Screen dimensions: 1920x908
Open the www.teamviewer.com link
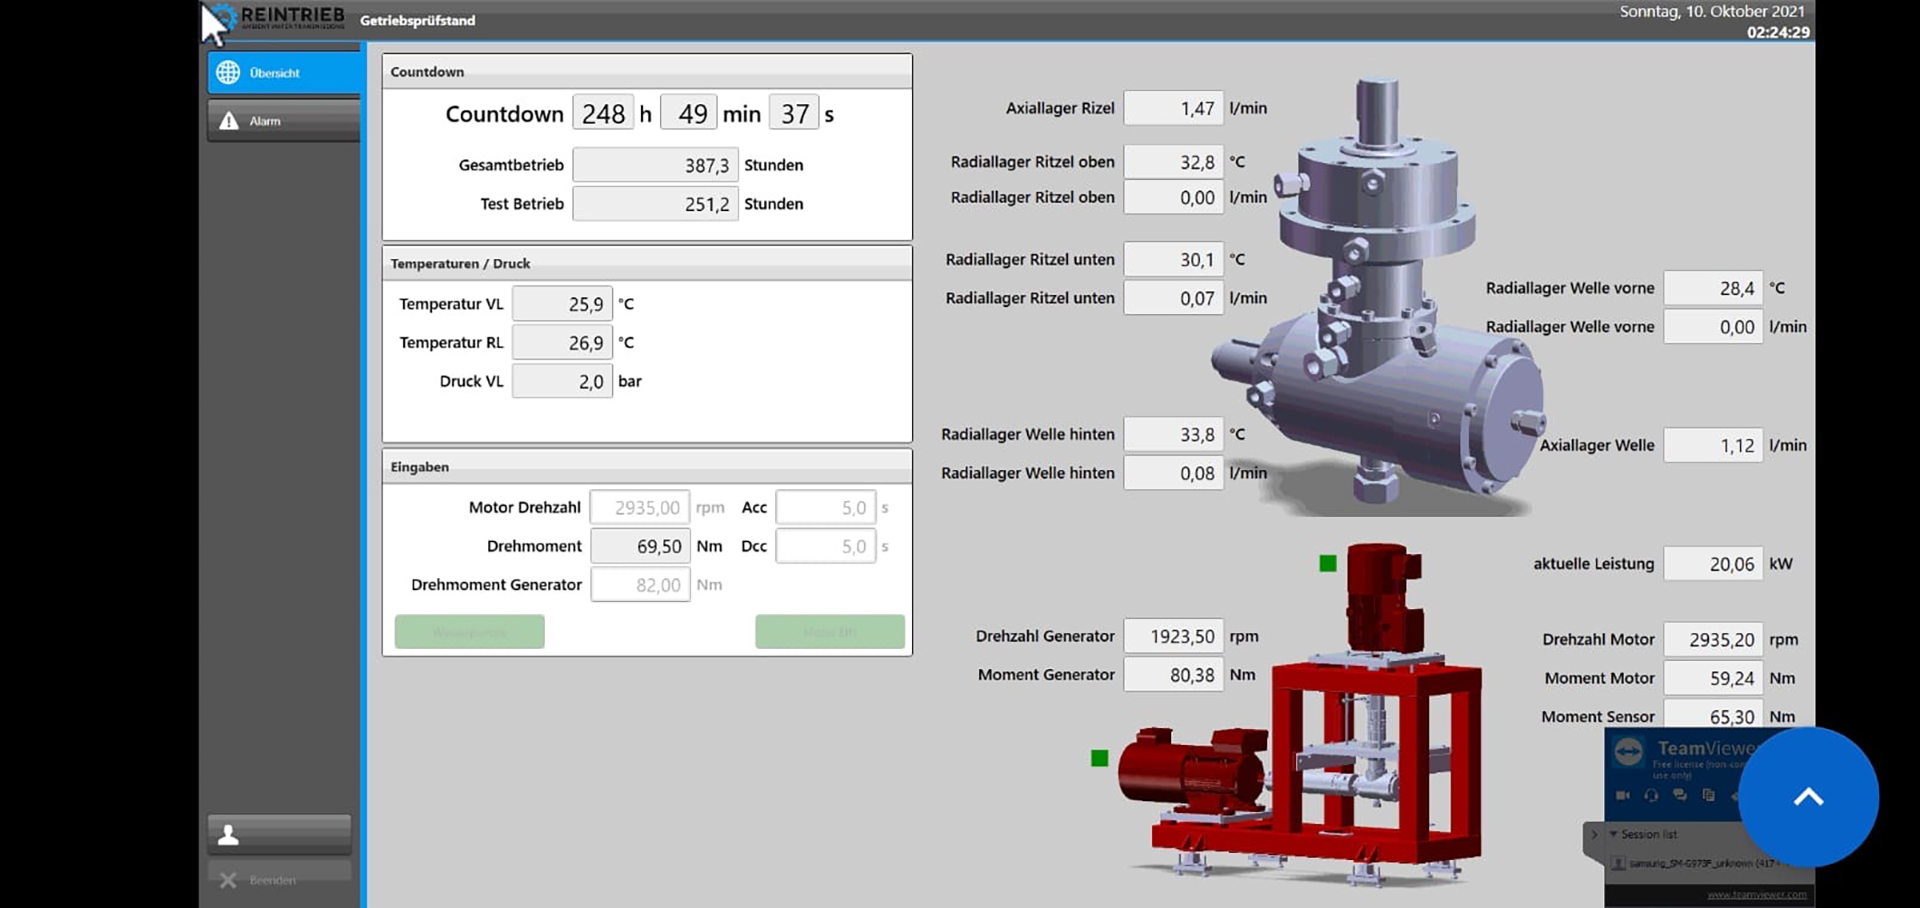(x=1756, y=895)
